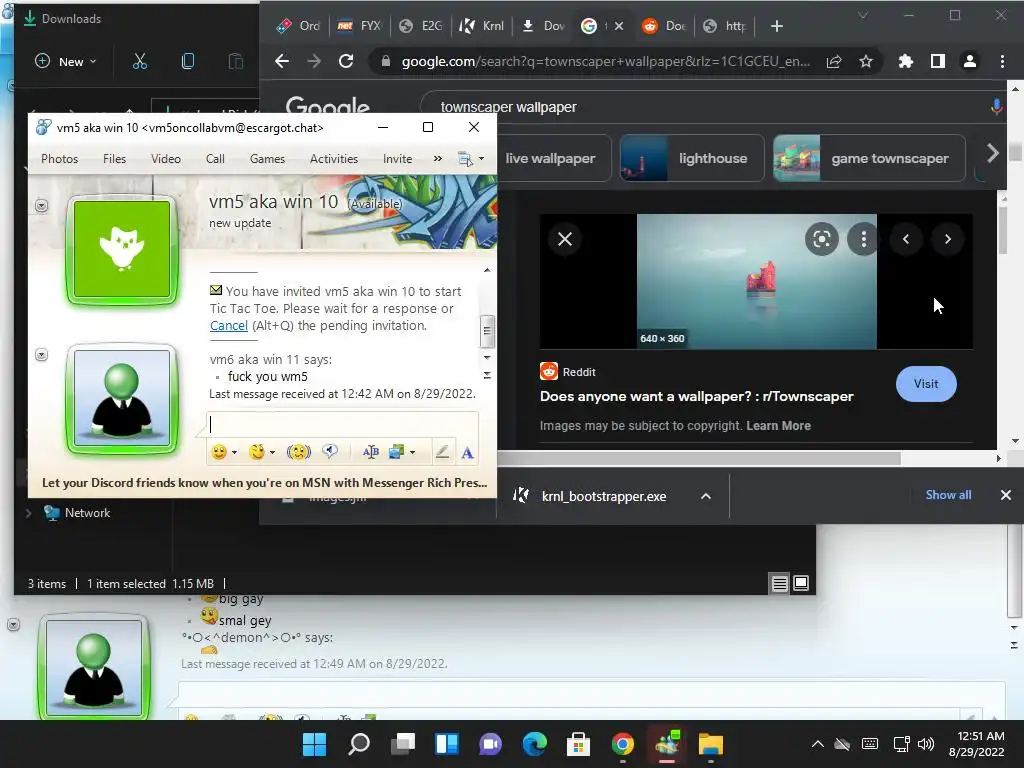Switch to the FYX Chrome tab

359,26
